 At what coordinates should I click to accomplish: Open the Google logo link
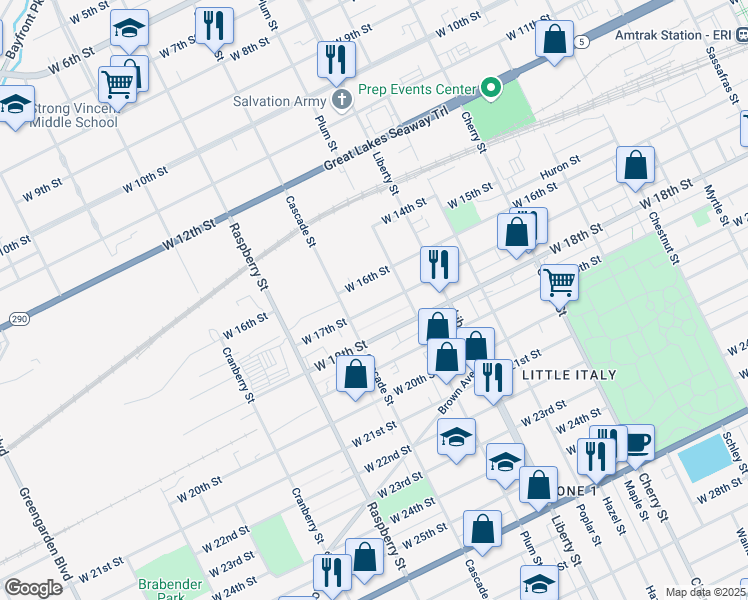[33, 588]
